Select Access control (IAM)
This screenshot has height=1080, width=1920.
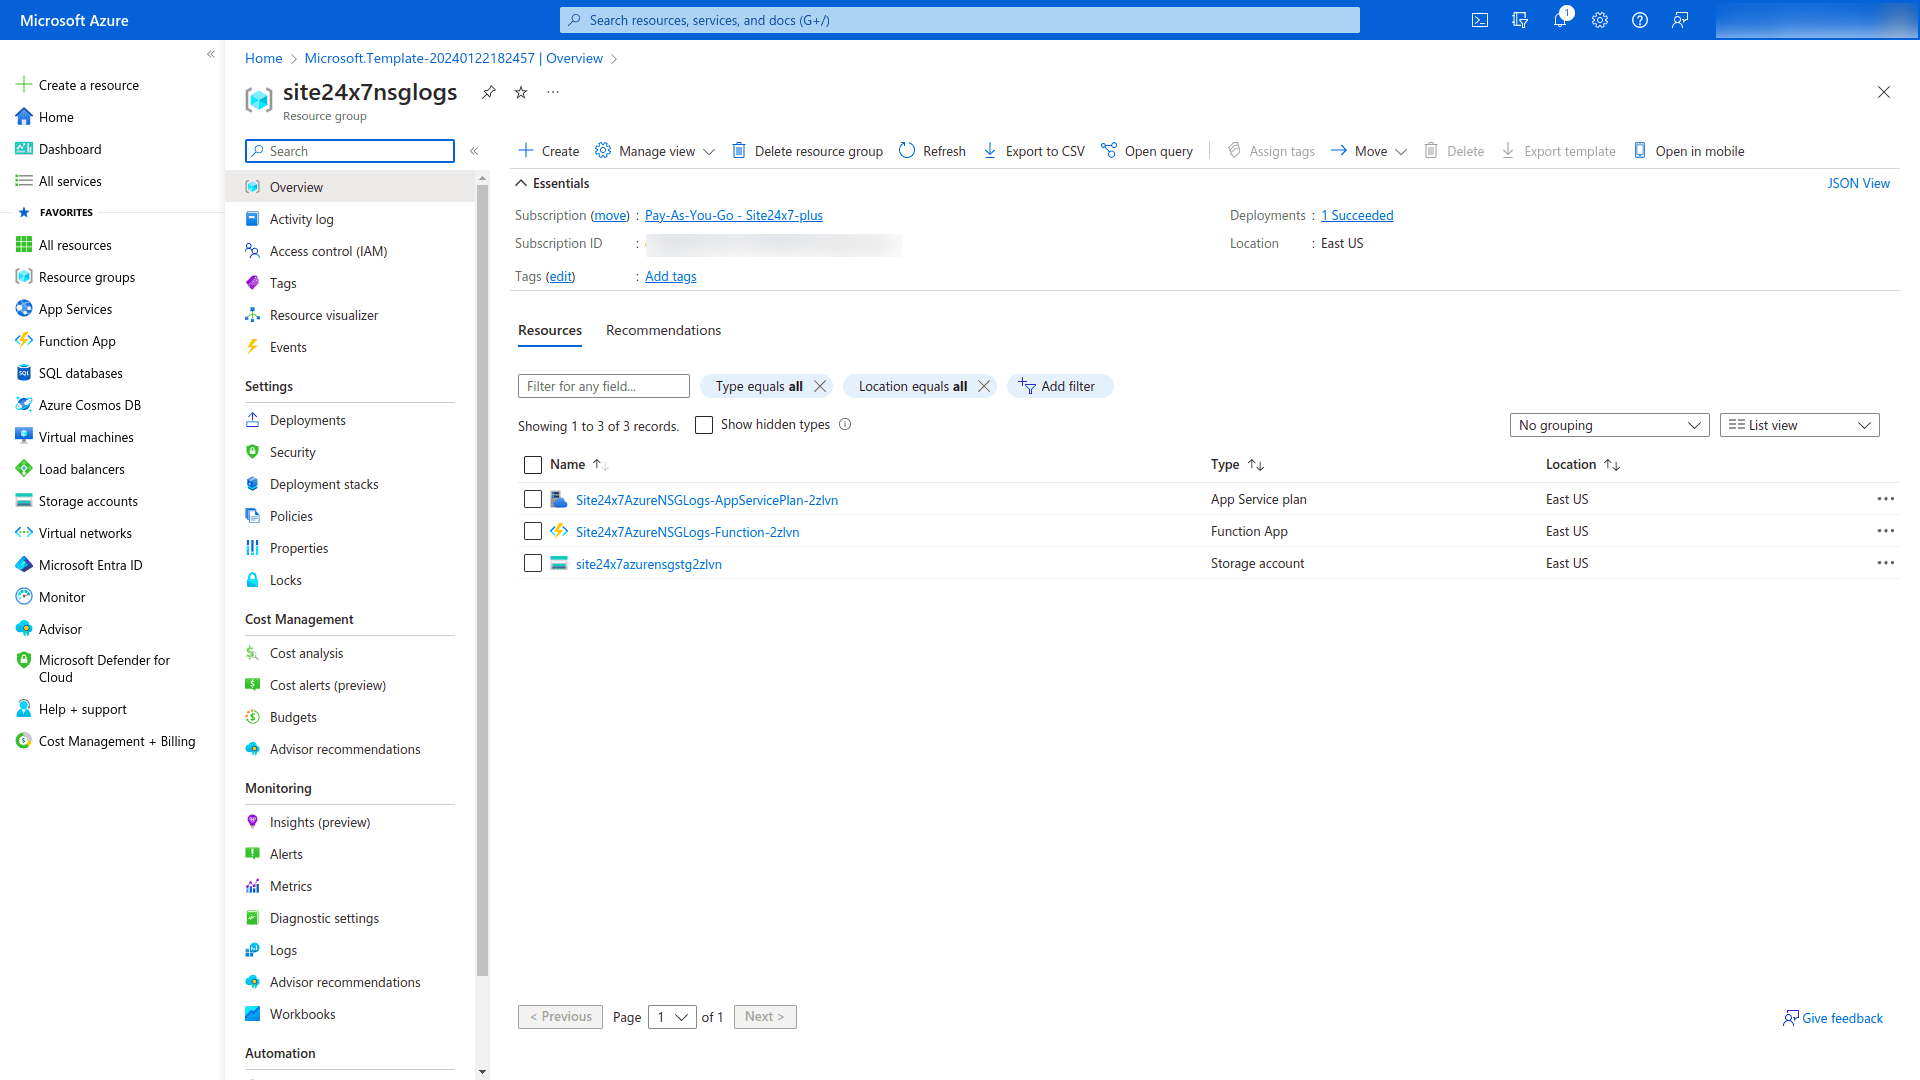click(x=328, y=251)
